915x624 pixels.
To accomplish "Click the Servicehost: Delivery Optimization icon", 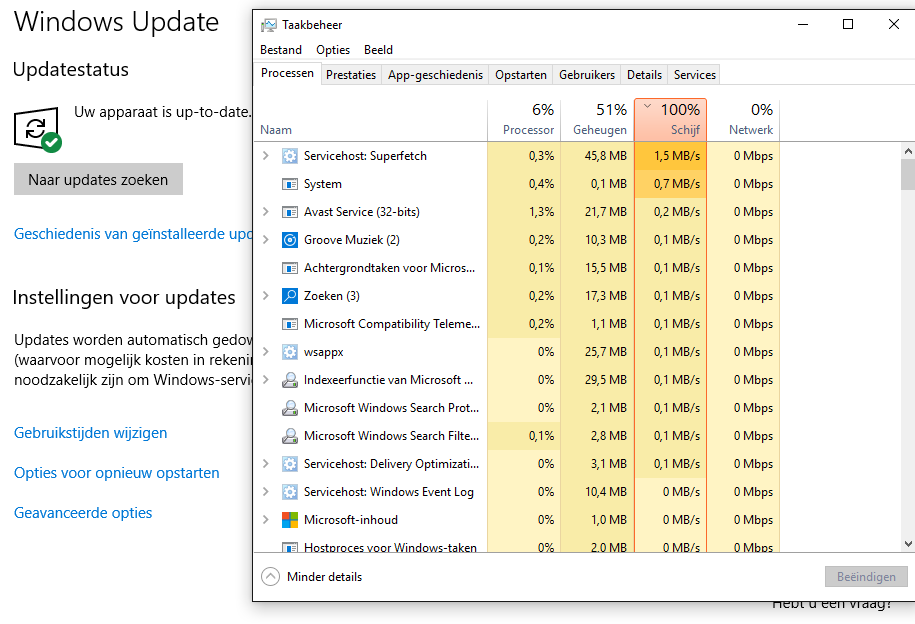I will pos(289,464).
